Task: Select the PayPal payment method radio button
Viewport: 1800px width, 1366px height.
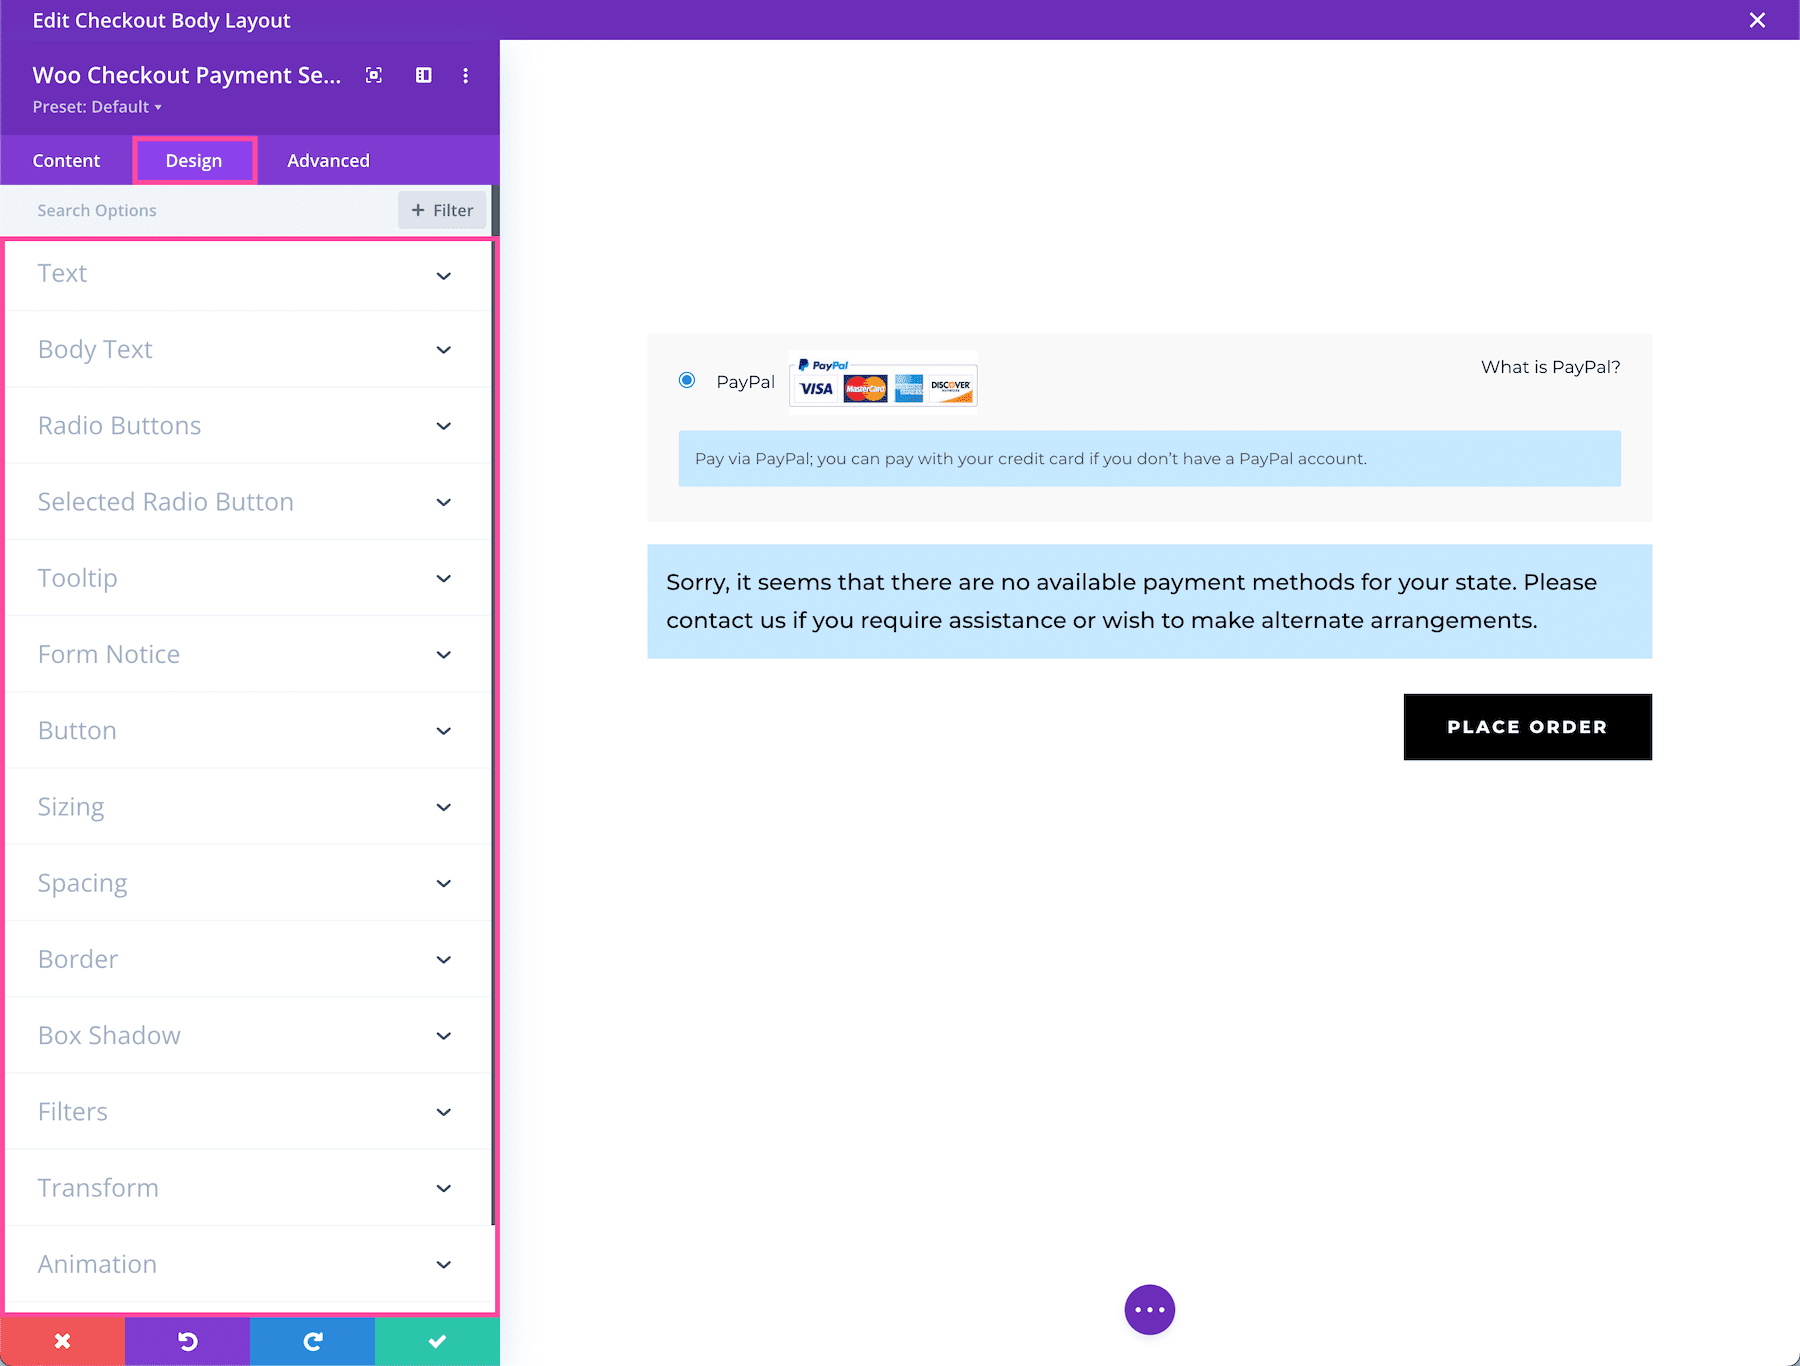Action: (x=686, y=381)
